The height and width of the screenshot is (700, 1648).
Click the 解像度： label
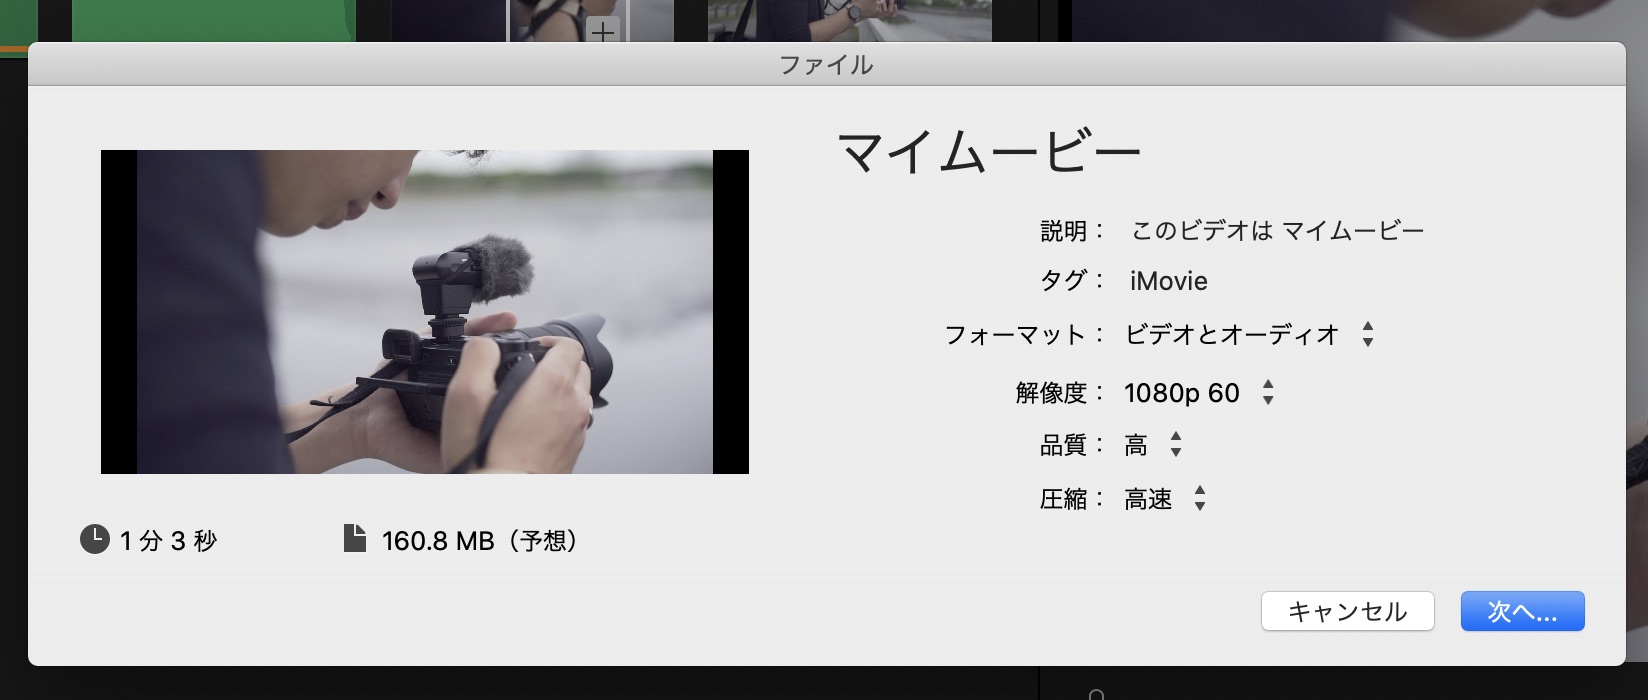click(x=1060, y=393)
